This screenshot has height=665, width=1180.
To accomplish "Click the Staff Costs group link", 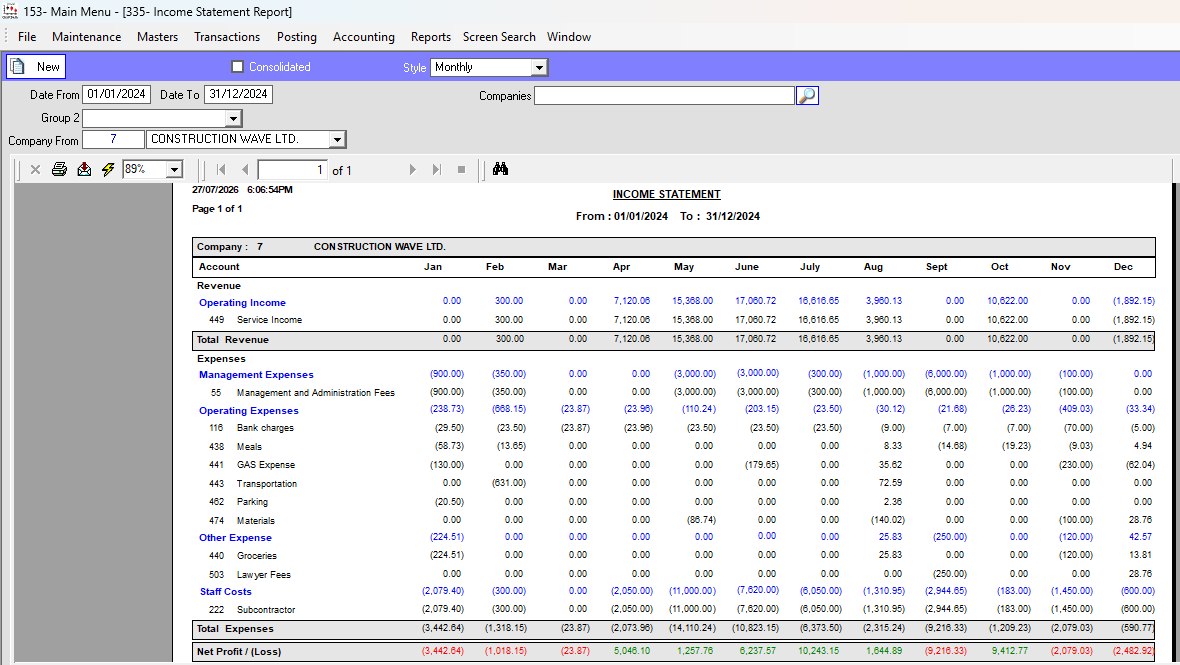I will (226, 592).
